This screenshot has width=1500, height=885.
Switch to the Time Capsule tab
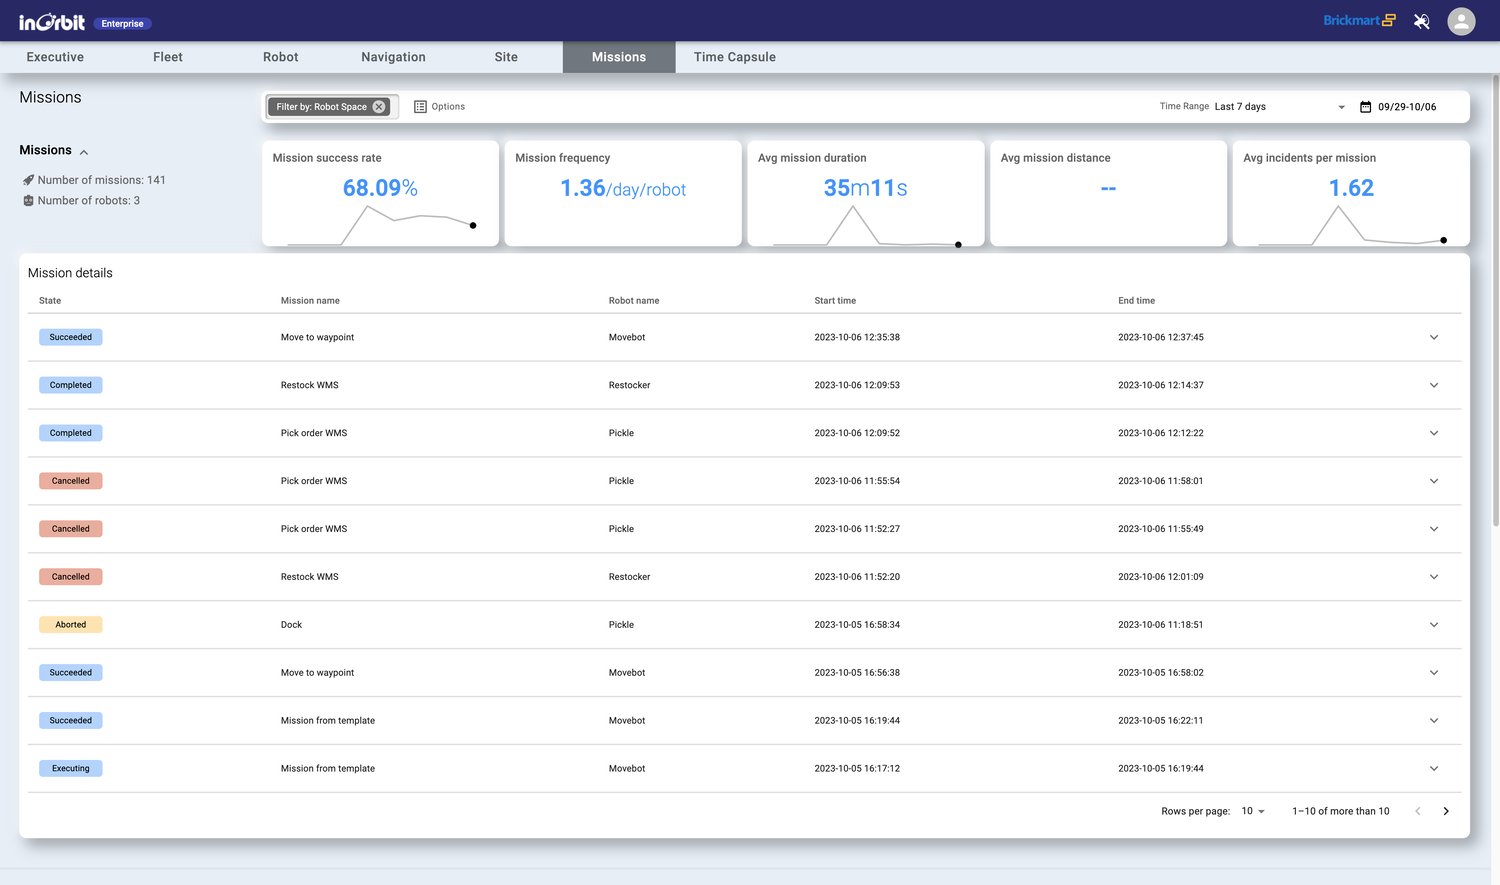point(734,57)
